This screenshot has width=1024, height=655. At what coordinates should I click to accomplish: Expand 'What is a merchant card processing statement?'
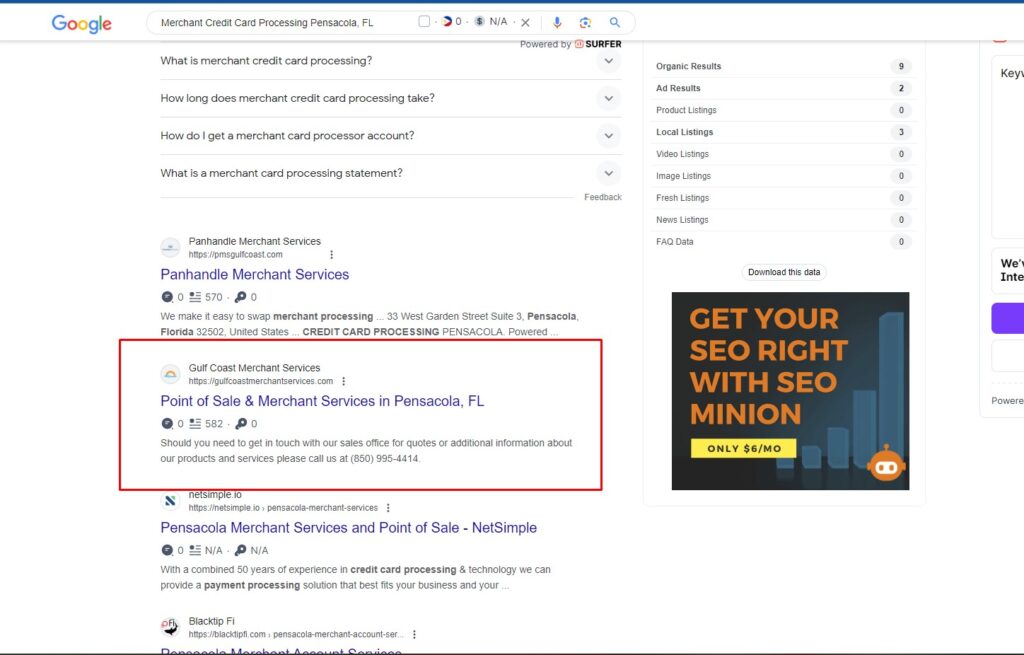(x=391, y=173)
